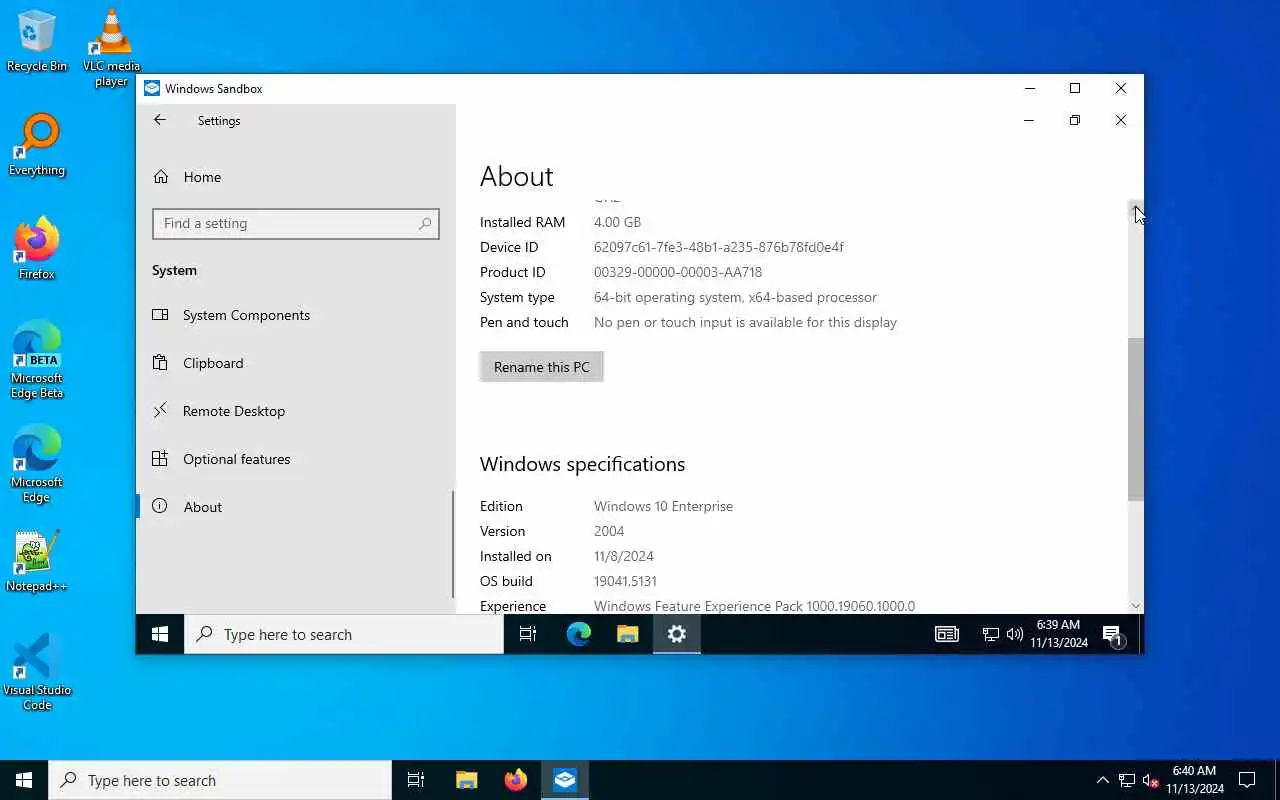Open System Components settings page

point(295,315)
